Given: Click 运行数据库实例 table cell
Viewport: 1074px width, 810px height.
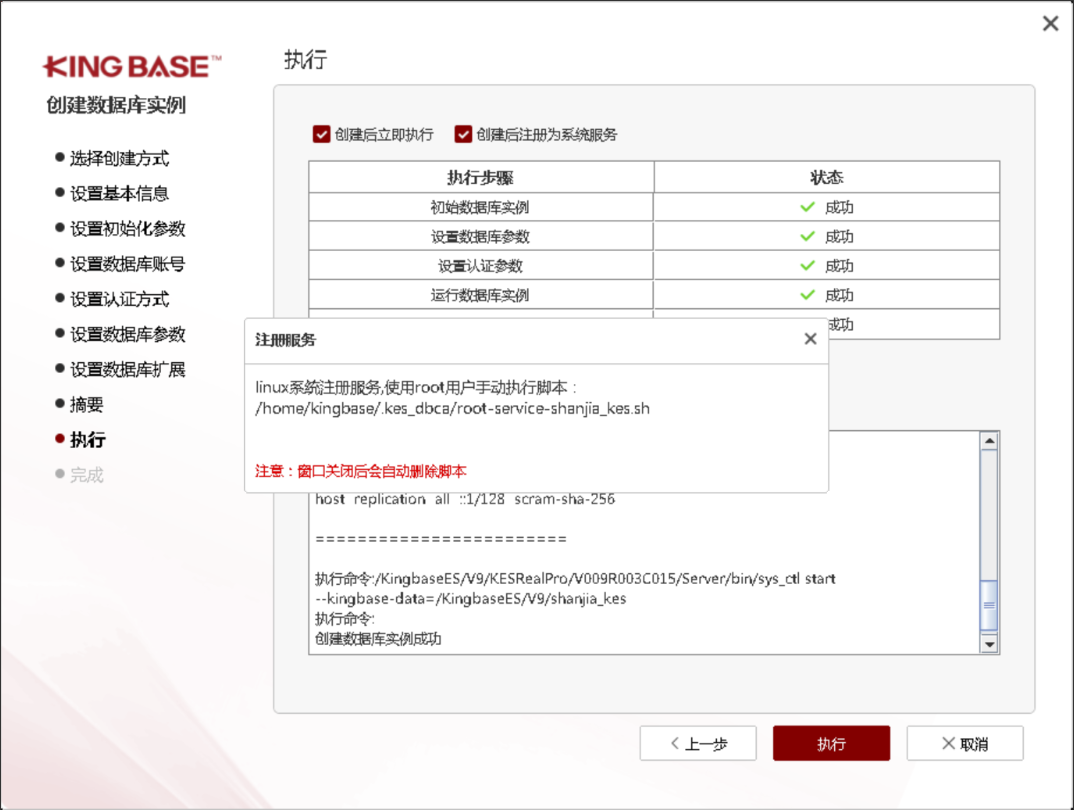Looking at the screenshot, I should pyautogui.click(x=480, y=295).
